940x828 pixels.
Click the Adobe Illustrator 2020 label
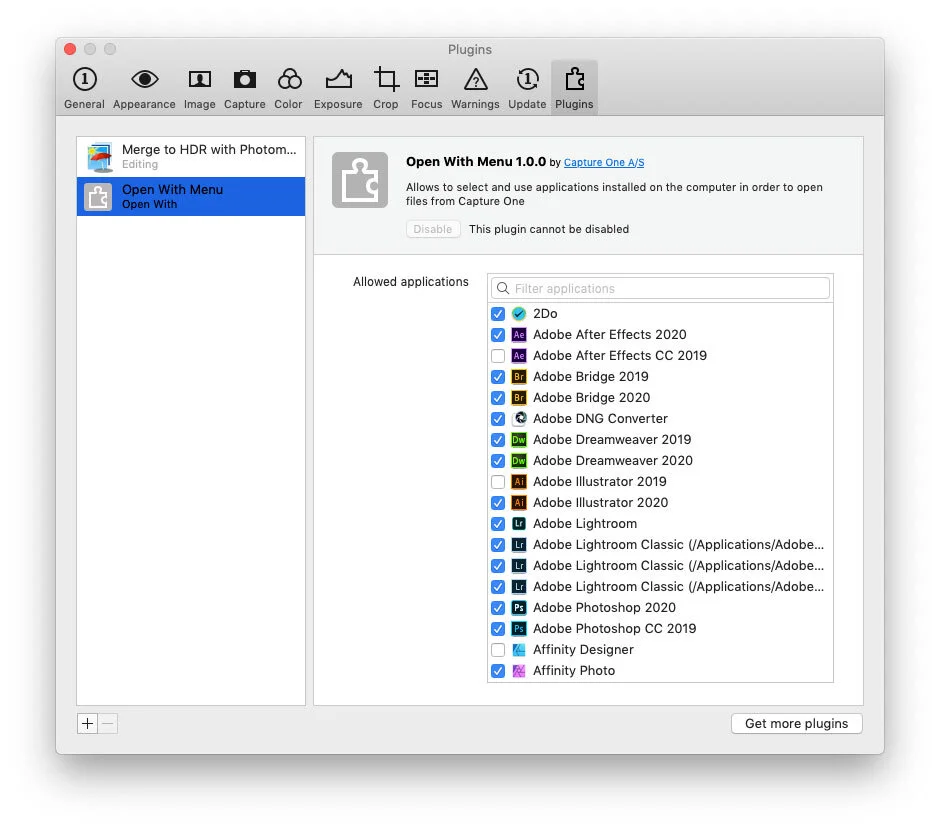click(x=600, y=502)
